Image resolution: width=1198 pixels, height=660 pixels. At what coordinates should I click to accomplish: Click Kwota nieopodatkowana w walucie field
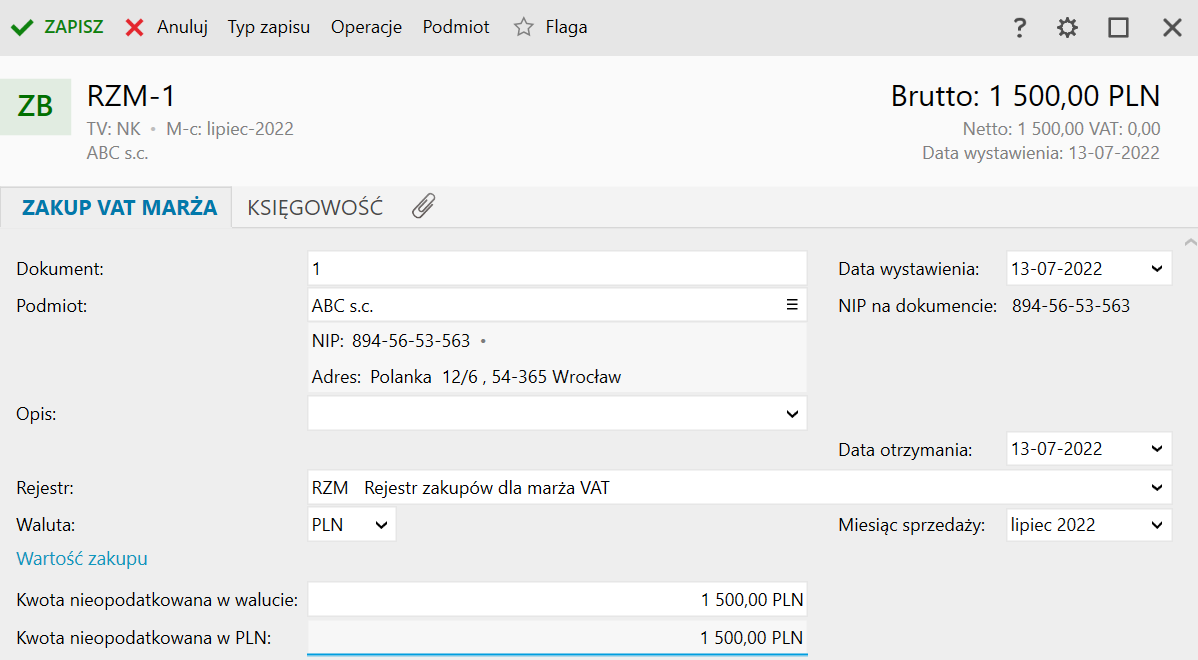coord(557,600)
